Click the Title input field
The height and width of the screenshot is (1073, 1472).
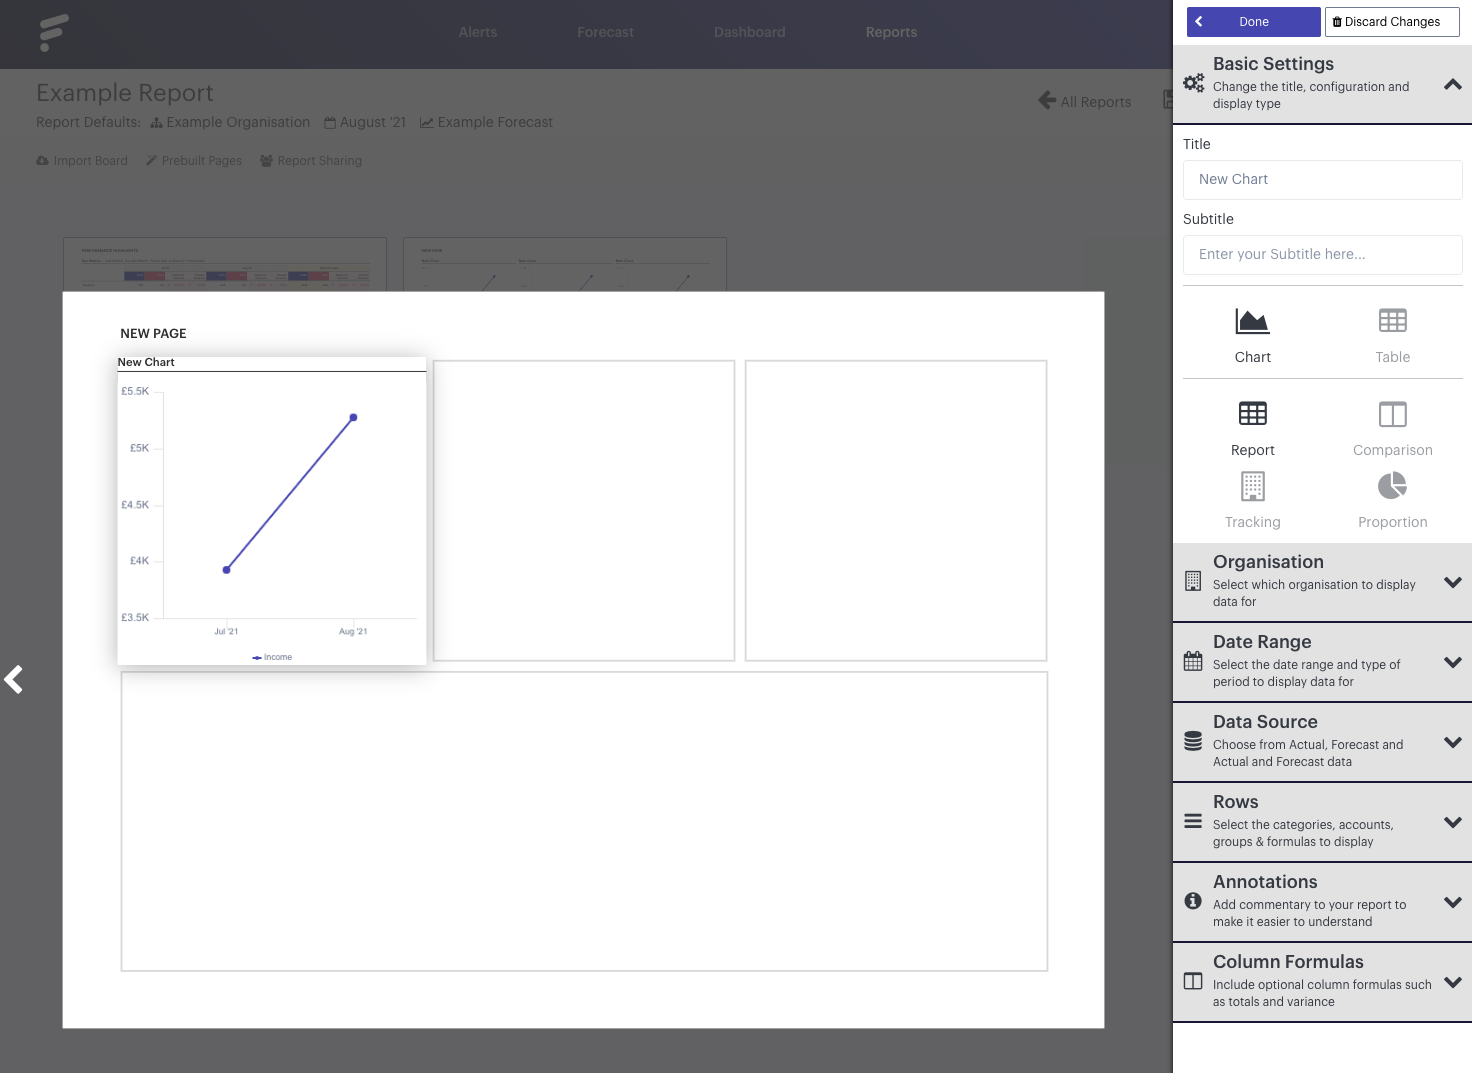1322,179
